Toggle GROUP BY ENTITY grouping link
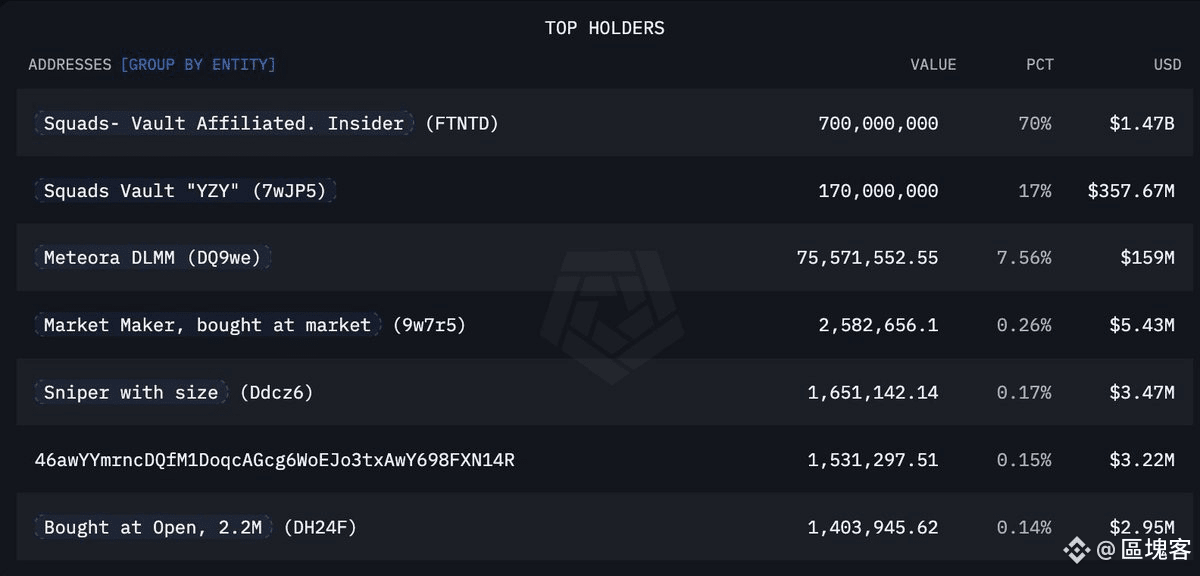1200x576 pixels. point(198,64)
